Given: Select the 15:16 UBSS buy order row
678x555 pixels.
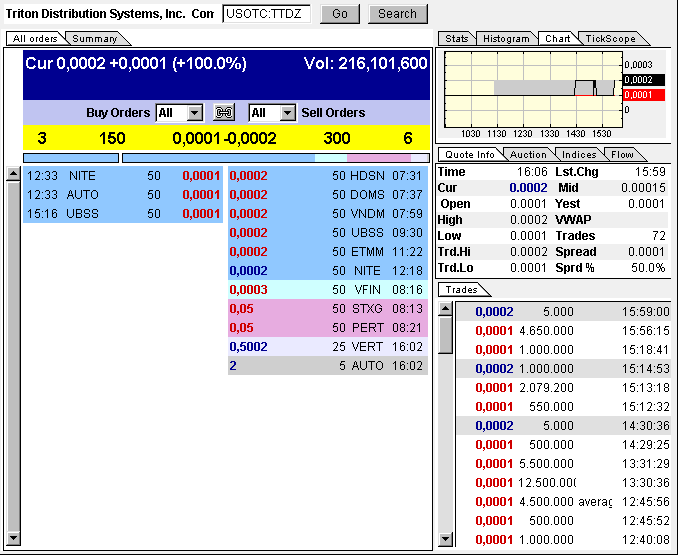Looking at the screenshot, I should tap(122, 213).
